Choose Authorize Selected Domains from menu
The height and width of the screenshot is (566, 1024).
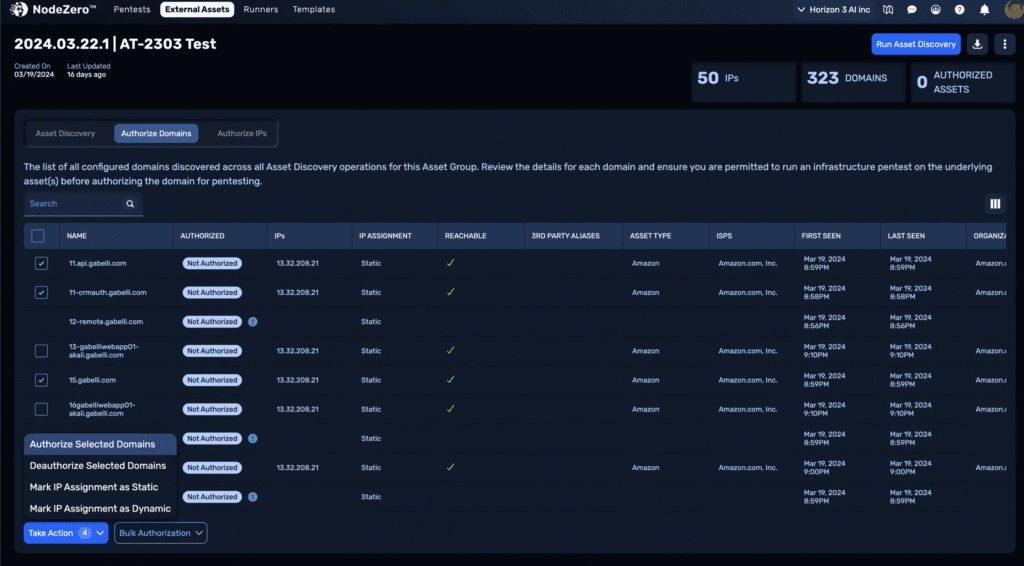(93, 444)
